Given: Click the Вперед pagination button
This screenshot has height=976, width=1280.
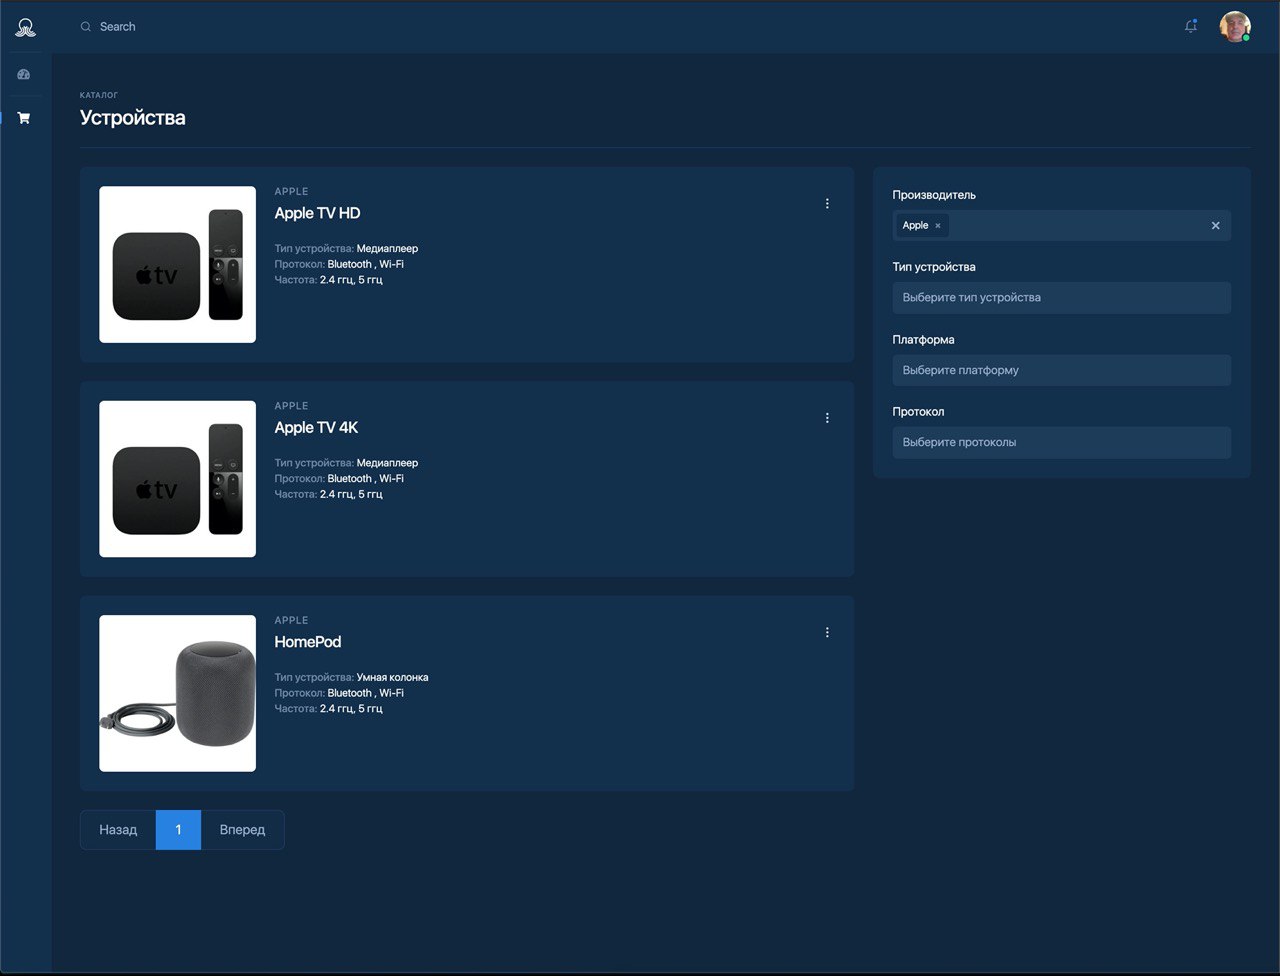Looking at the screenshot, I should tap(242, 830).
